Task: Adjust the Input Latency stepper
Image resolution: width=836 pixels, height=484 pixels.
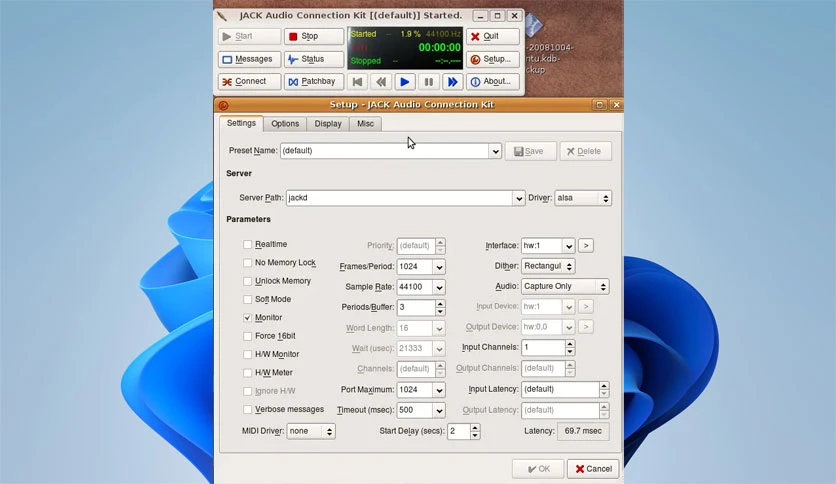Action: pyautogui.click(x=604, y=390)
